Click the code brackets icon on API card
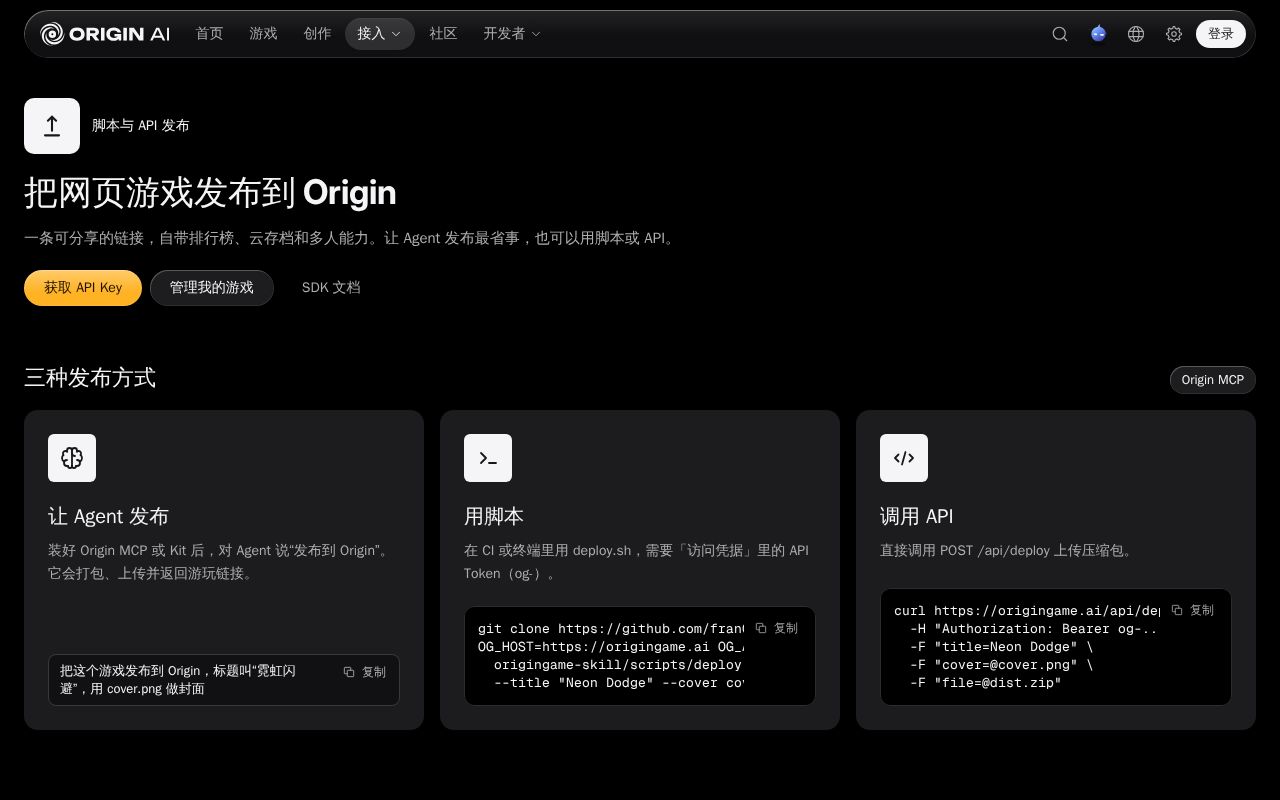The image size is (1280, 800). (x=904, y=458)
